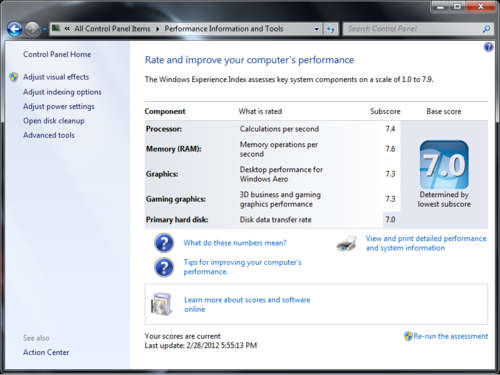Select the Memory (RAM): row label
The width and height of the screenshot is (500, 375).
[x=174, y=149]
